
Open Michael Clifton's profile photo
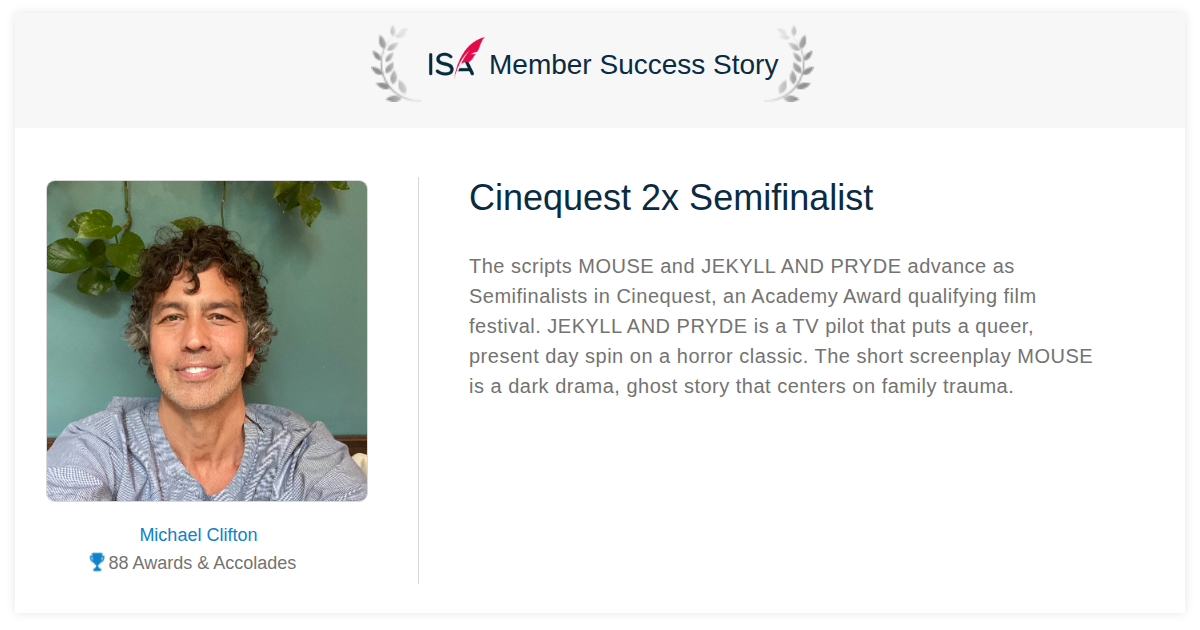click(207, 341)
